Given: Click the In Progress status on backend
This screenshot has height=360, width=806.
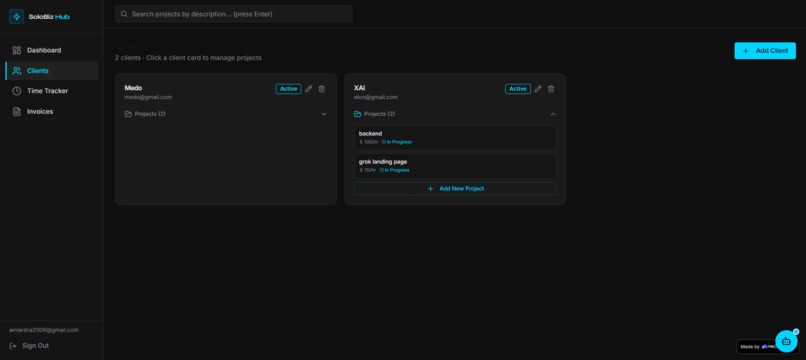Looking at the screenshot, I should coord(397,142).
